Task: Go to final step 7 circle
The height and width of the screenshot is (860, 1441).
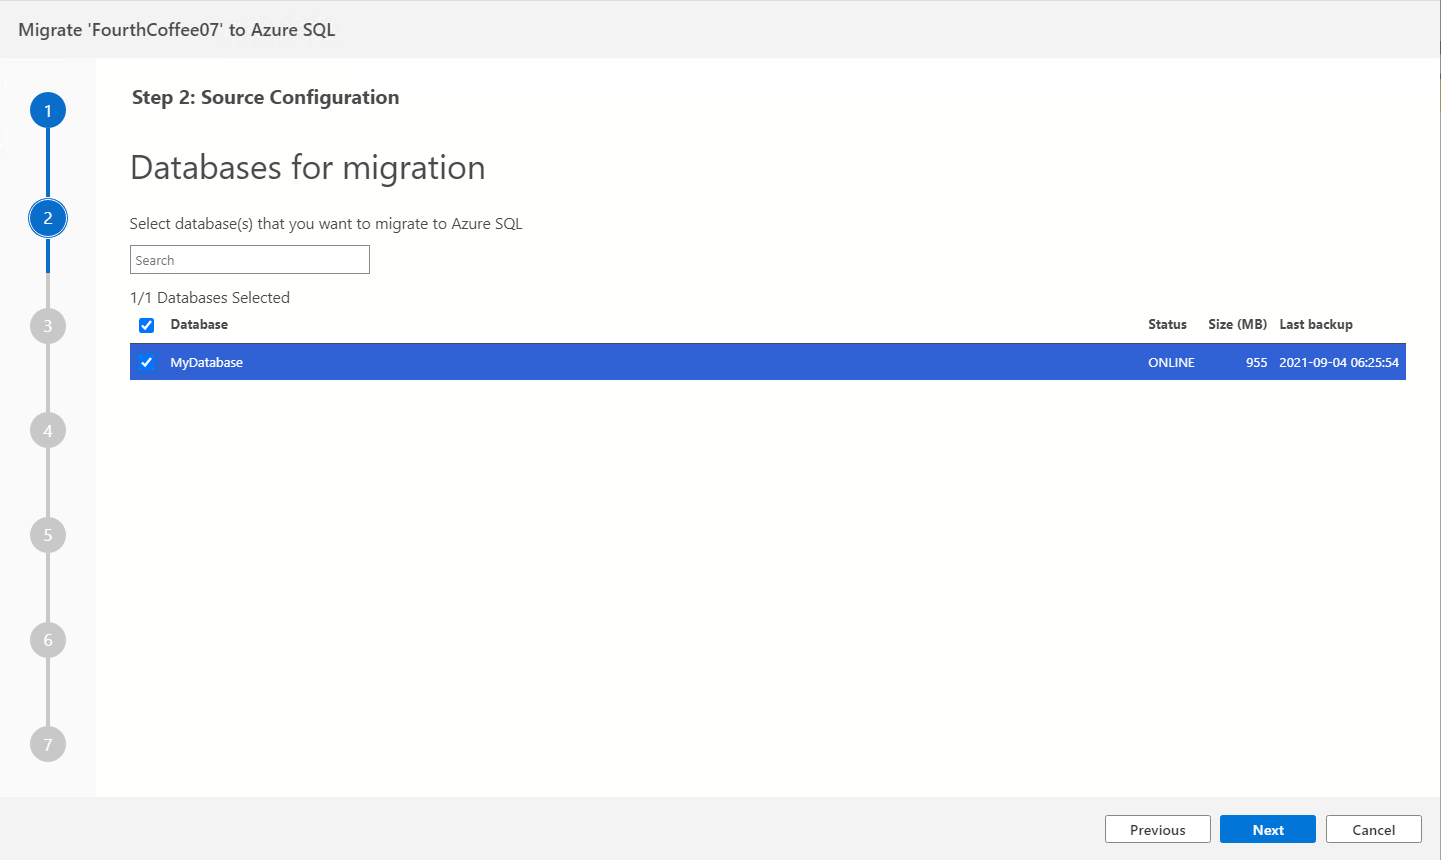Action: (x=48, y=744)
